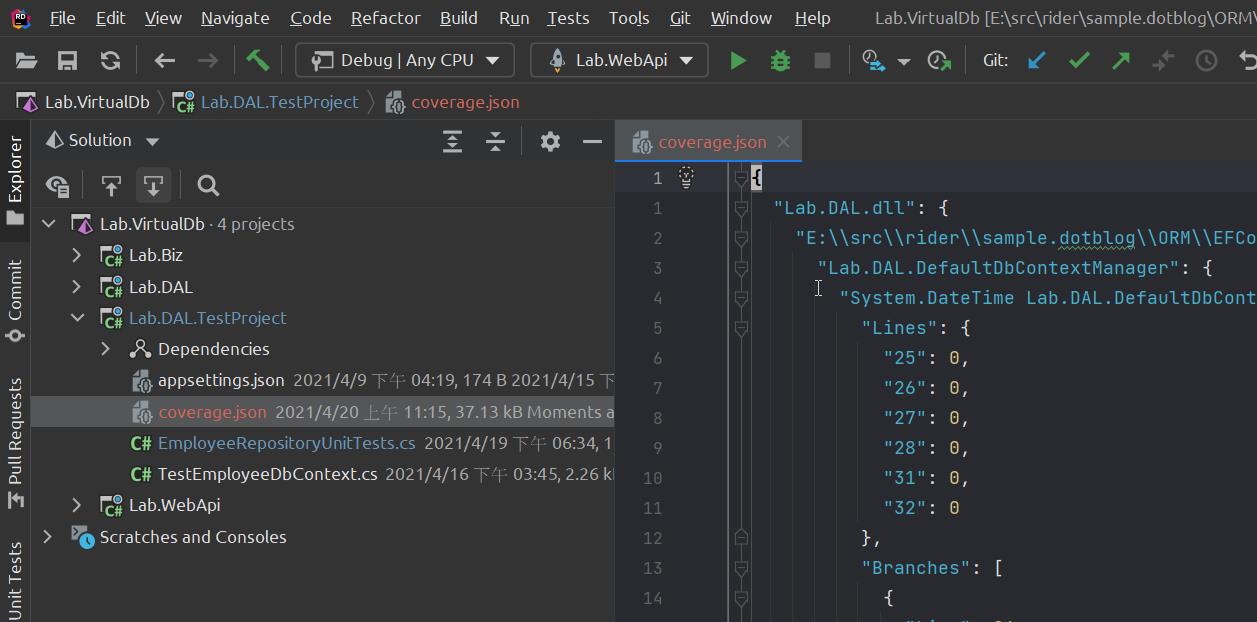
Task: Open the Help menu
Action: click(812, 18)
